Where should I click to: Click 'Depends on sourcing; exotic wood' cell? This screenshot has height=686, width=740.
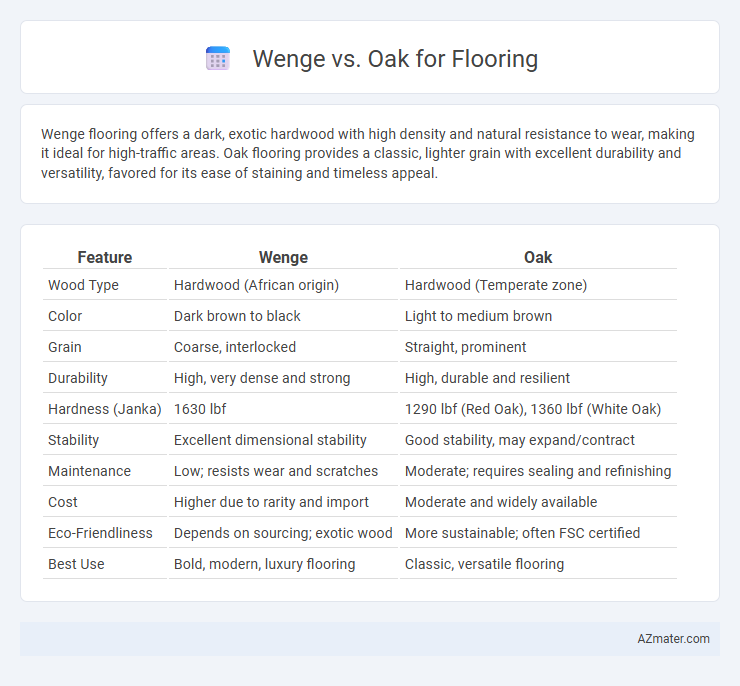[283, 533]
